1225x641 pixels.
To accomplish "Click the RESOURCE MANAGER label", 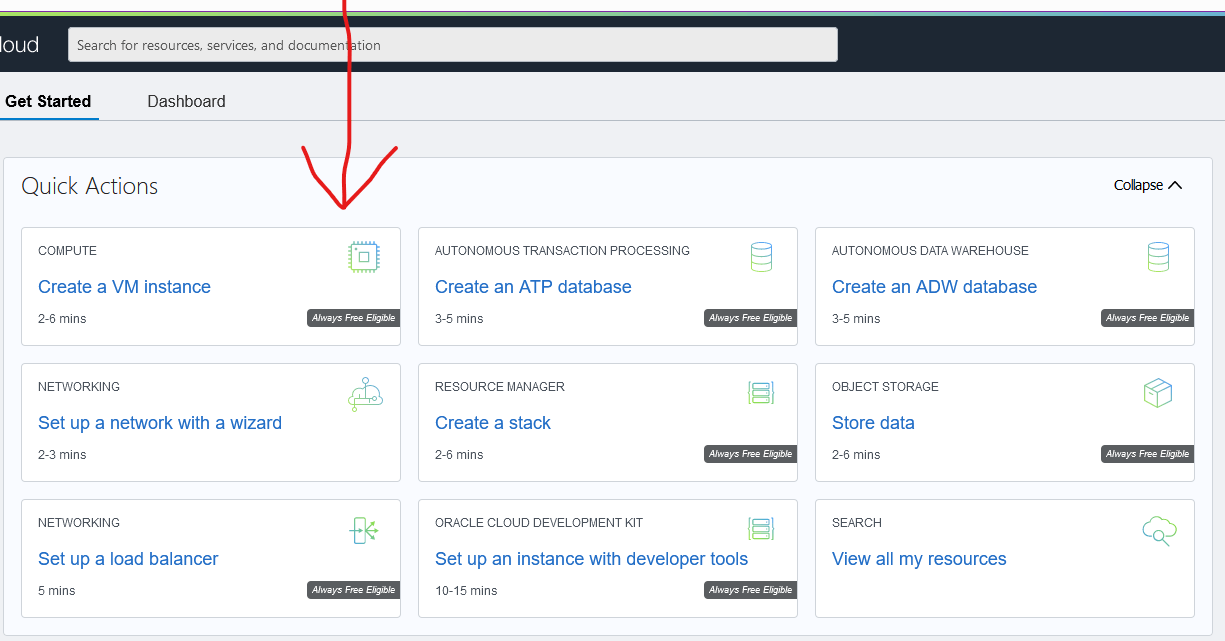I will click(500, 387).
